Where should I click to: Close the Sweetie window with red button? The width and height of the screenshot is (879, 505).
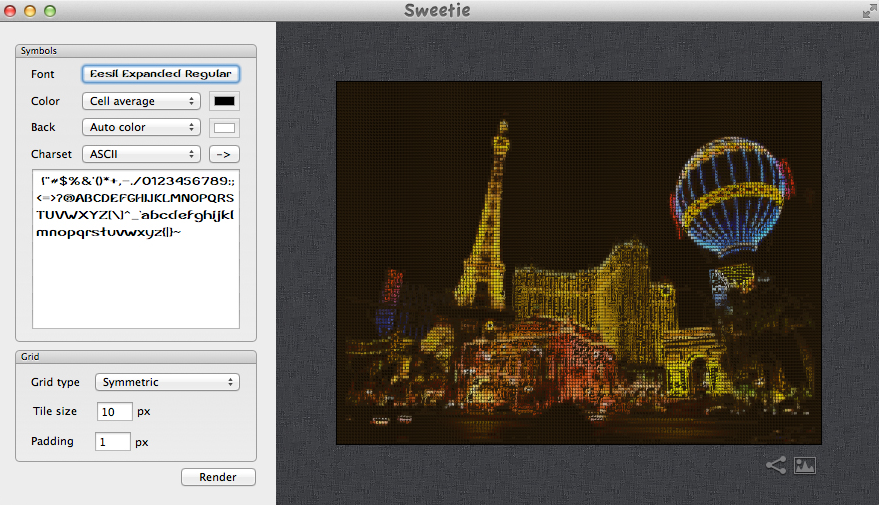(11, 11)
